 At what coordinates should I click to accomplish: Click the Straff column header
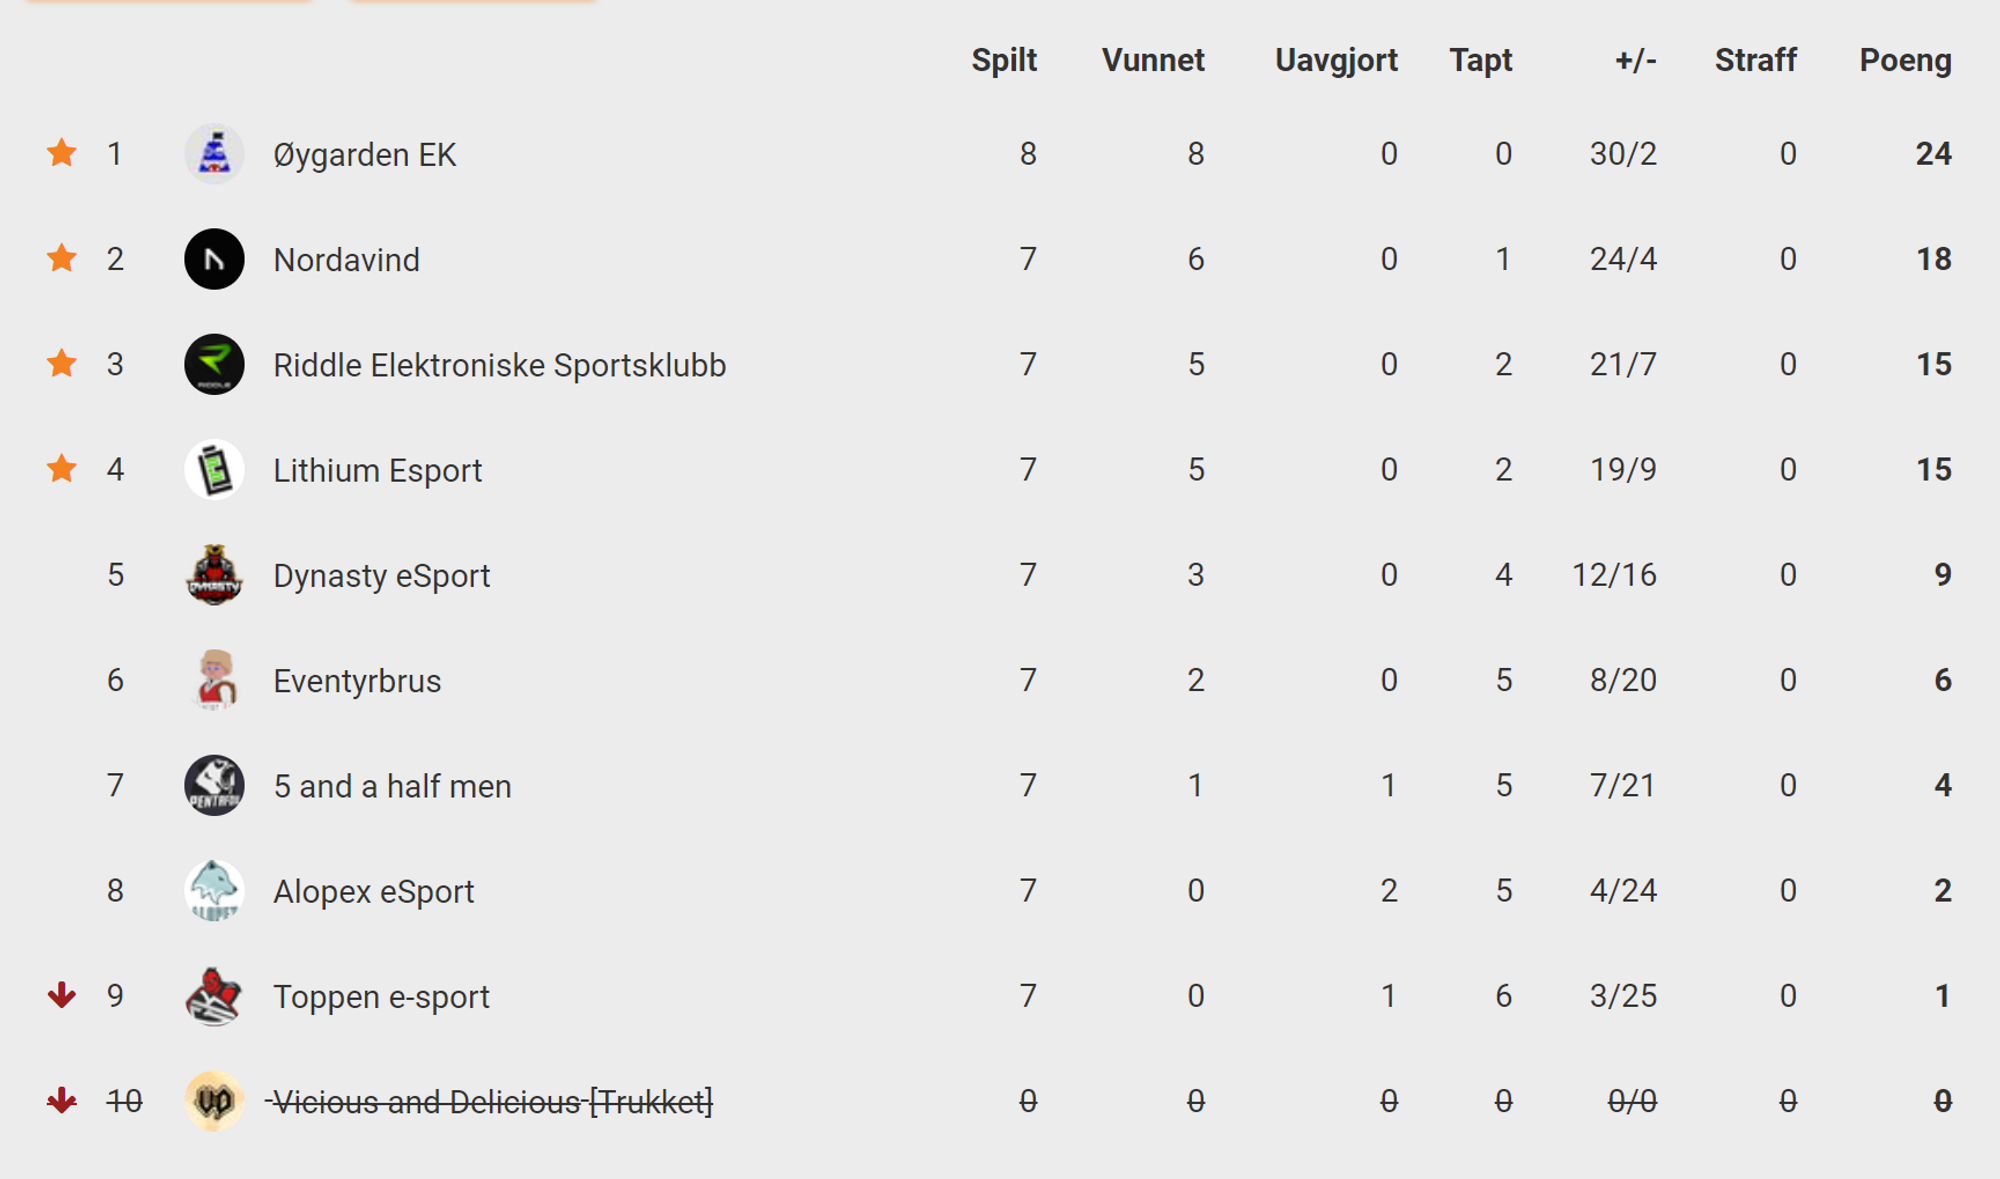[1756, 60]
